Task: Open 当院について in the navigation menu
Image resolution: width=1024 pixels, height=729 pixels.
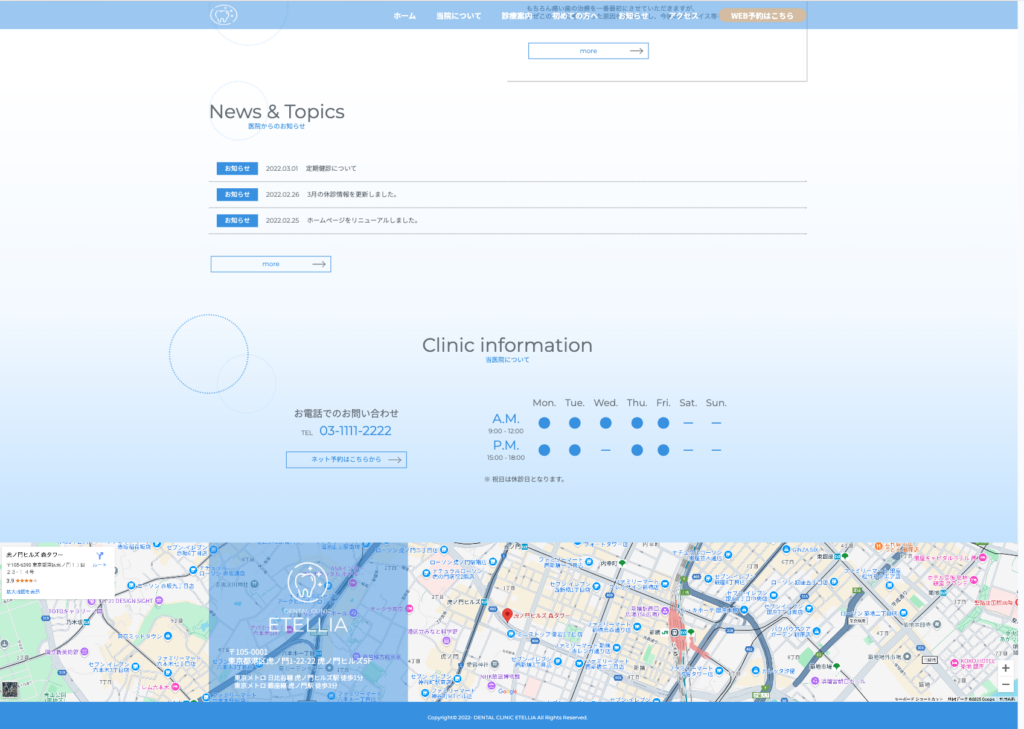Action: pyautogui.click(x=458, y=16)
